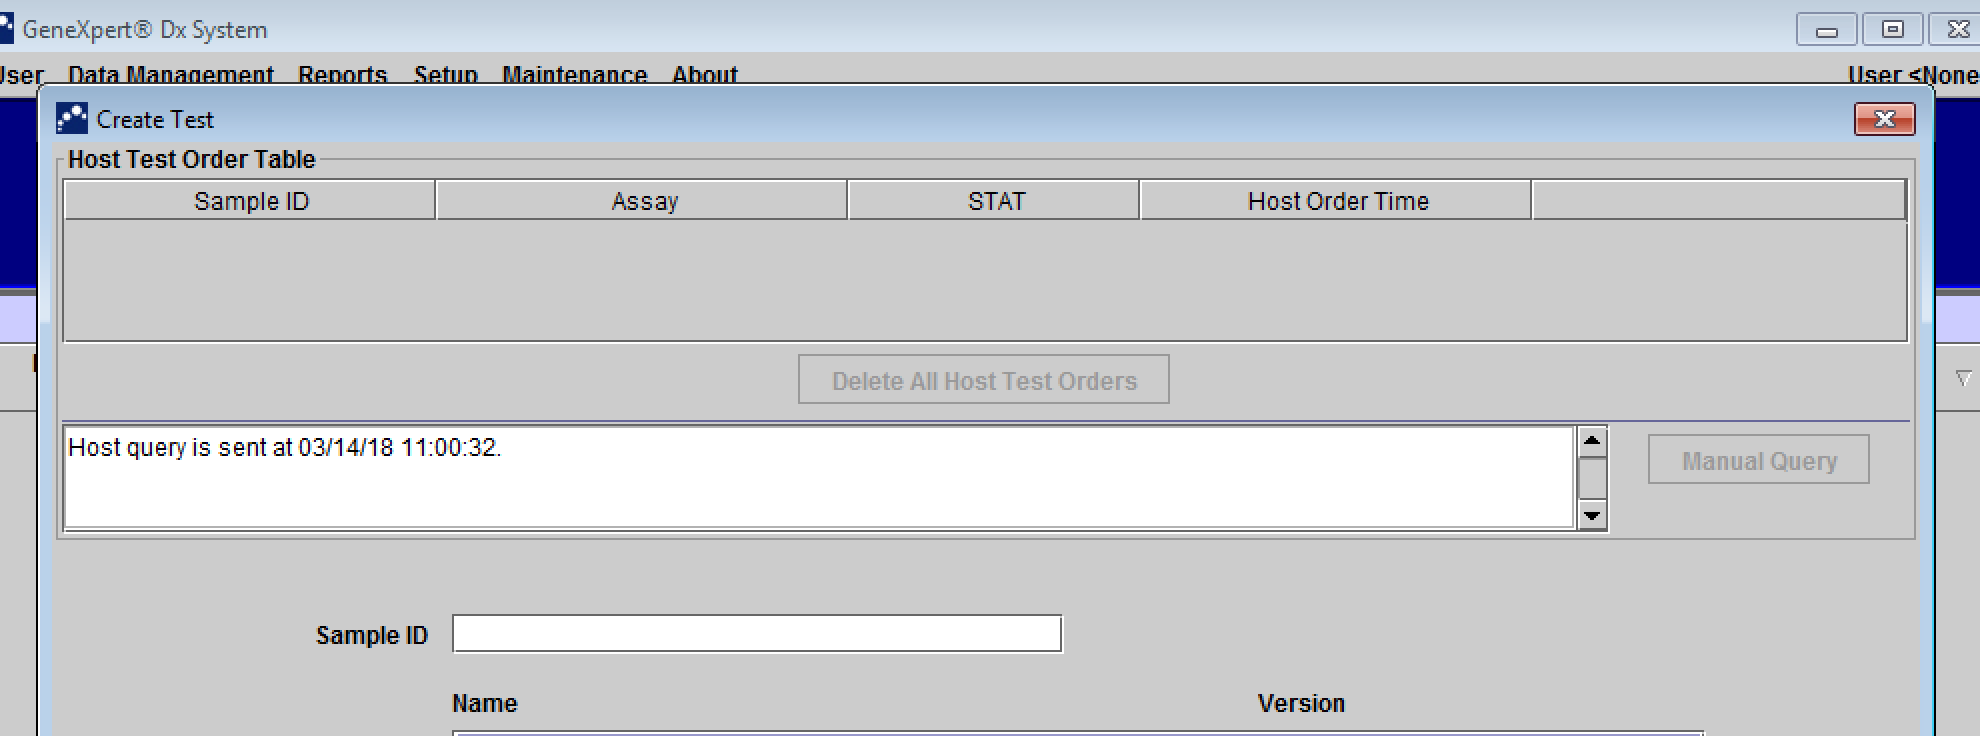Open the About menu
This screenshot has height=736, width=1980.
(x=705, y=75)
